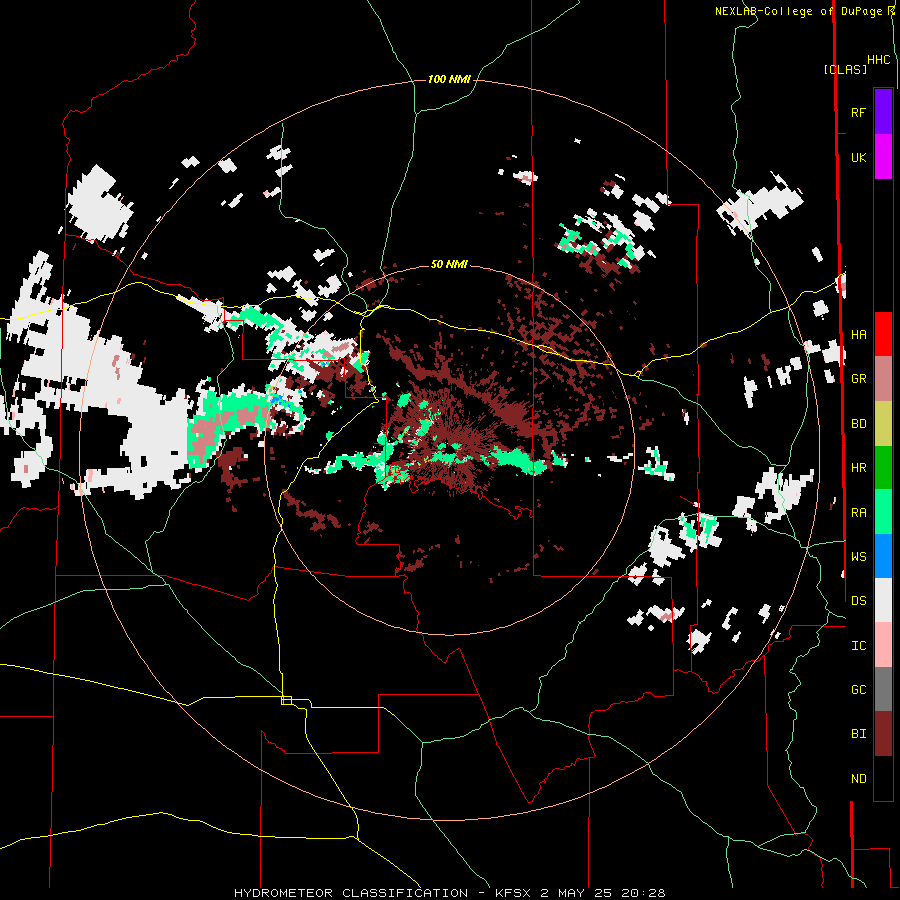Image resolution: width=900 pixels, height=900 pixels.
Task: Click the 'HHC' product label
Action: click(x=879, y=60)
